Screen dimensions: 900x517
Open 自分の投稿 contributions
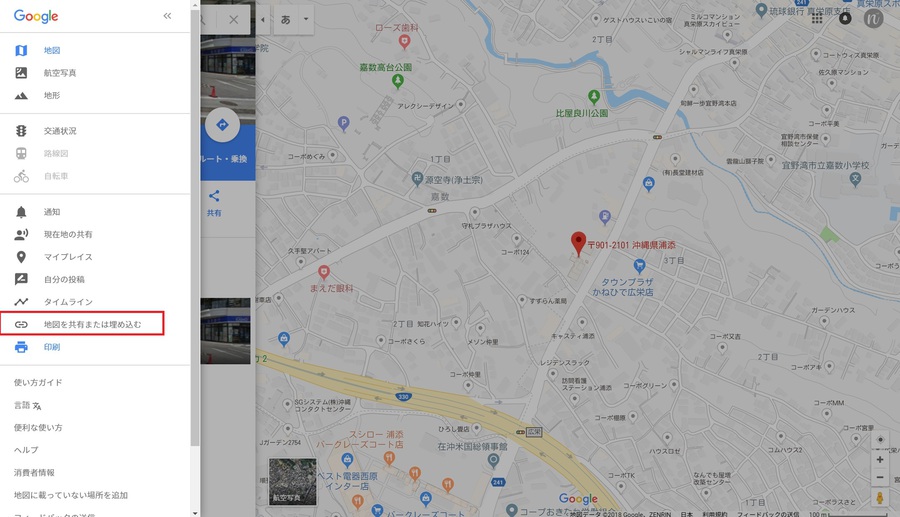64,279
